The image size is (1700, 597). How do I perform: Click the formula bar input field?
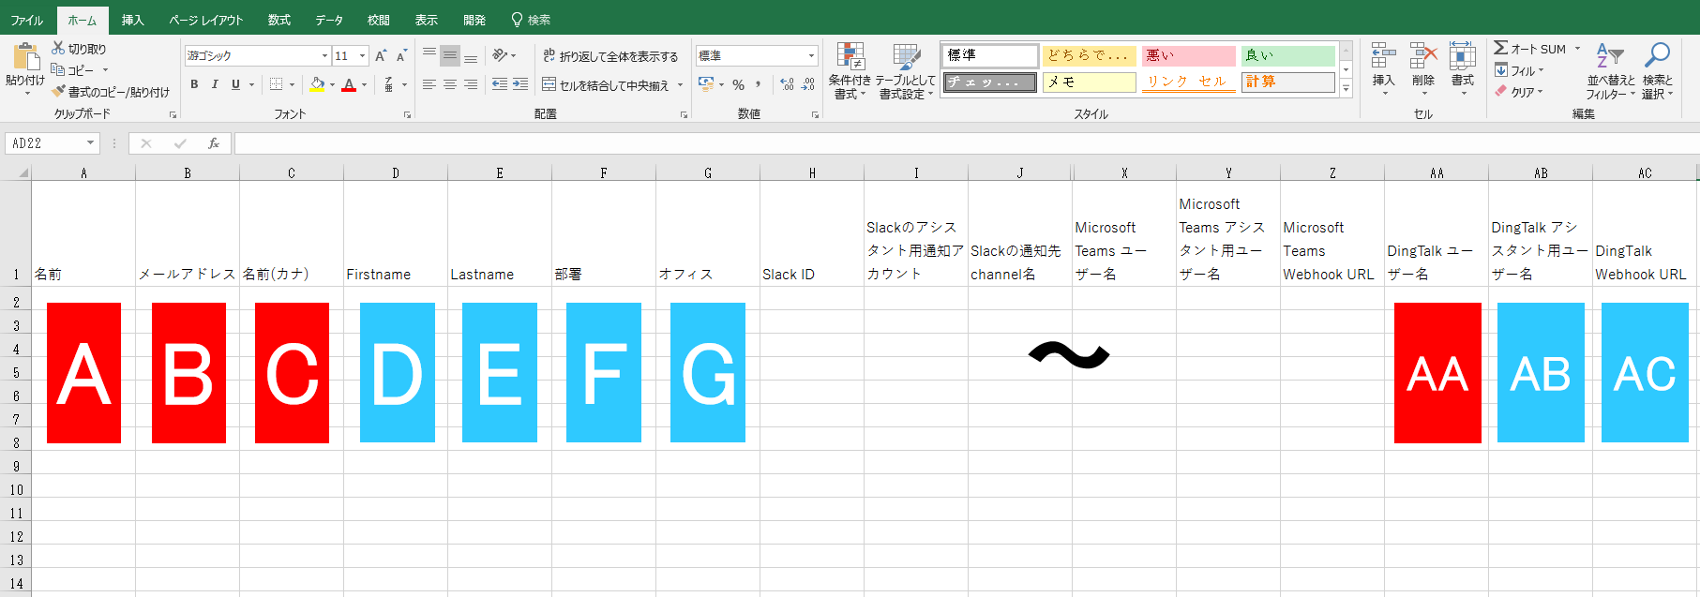click(x=966, y=143)
